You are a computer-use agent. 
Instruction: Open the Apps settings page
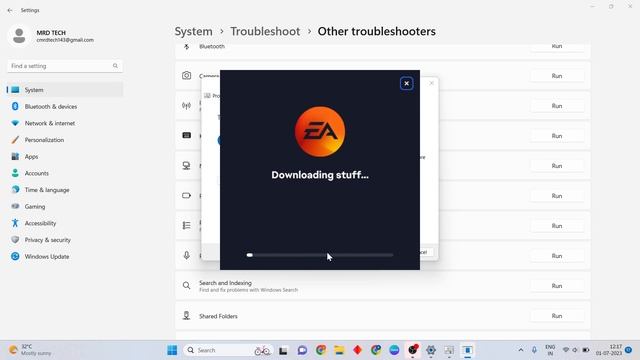click(64, 157)
